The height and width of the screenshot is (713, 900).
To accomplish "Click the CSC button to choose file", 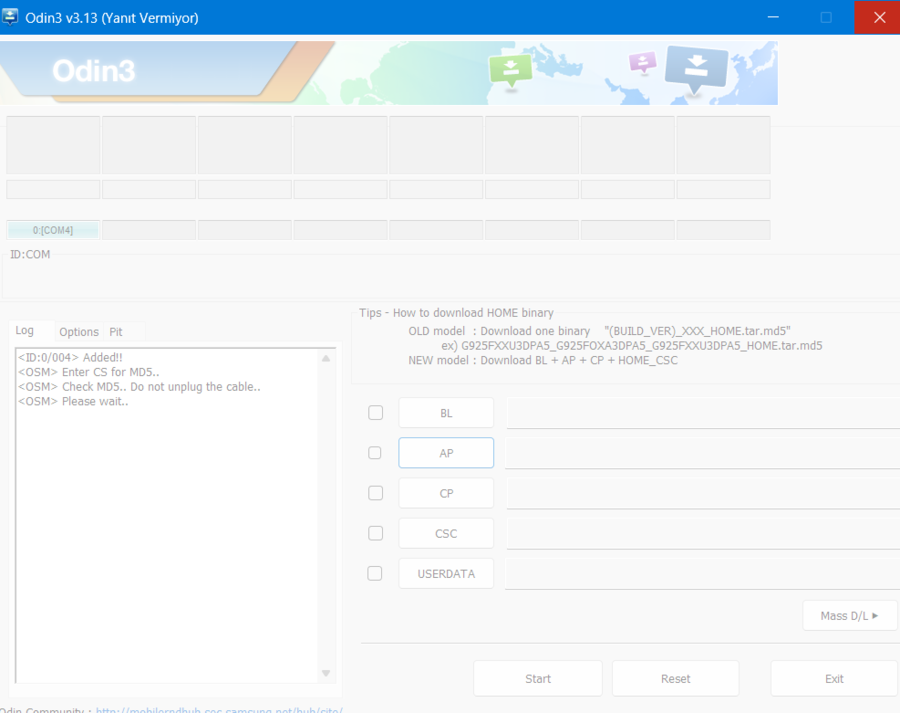I will [x=446, y=533].
